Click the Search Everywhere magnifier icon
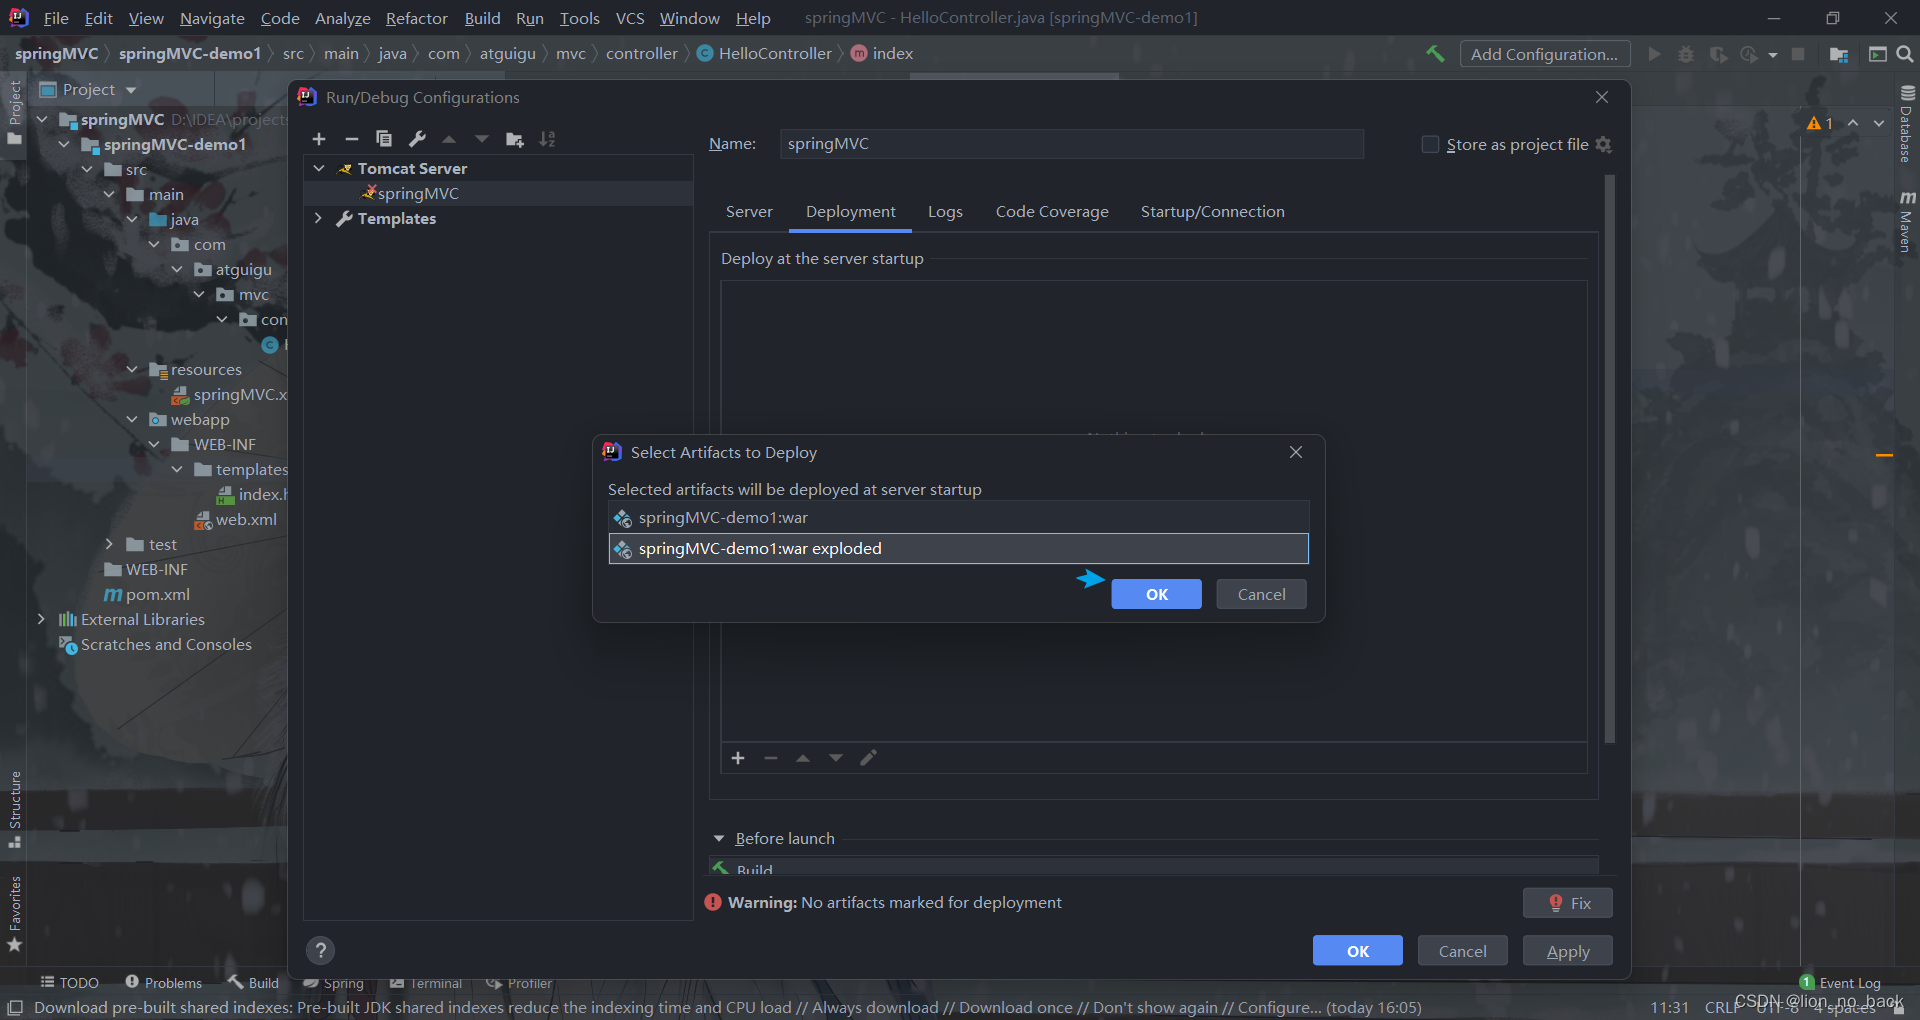 [1905, 54]
